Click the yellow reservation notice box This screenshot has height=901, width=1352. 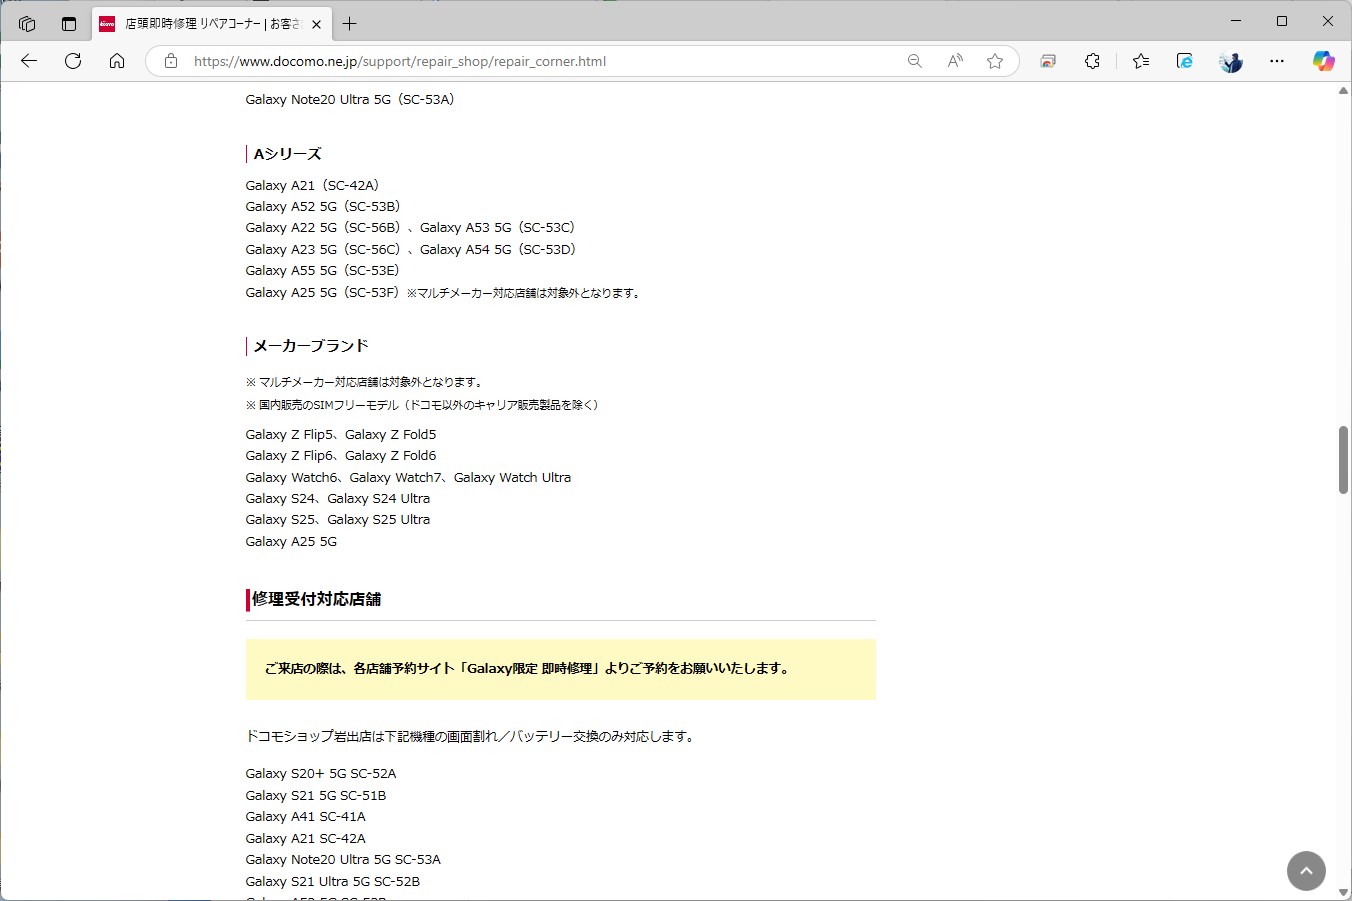point(561,669)
